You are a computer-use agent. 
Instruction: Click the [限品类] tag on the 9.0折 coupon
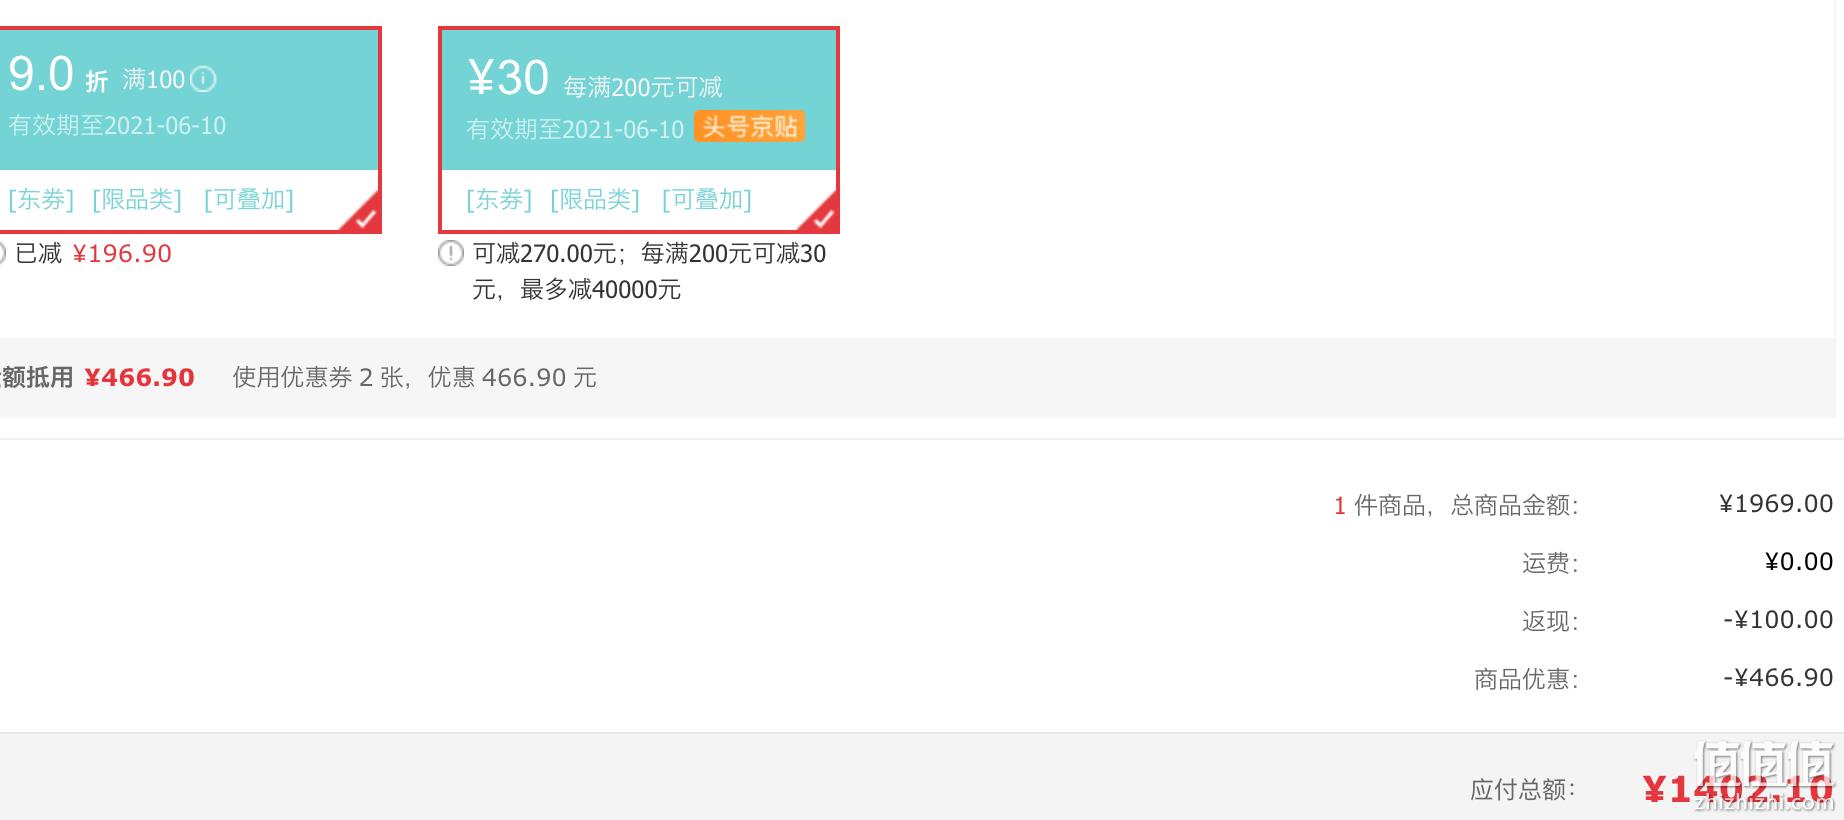coord(137,199)
